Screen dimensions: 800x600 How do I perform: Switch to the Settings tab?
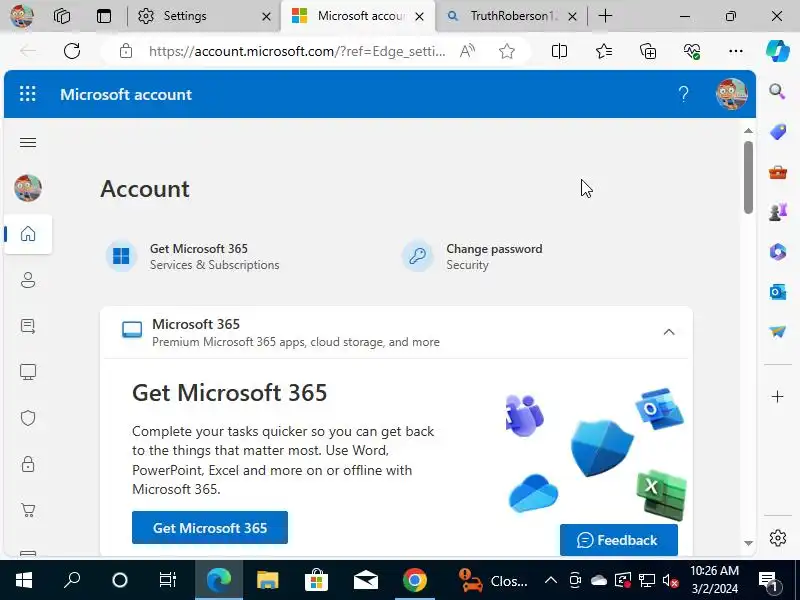click(203, 16)
